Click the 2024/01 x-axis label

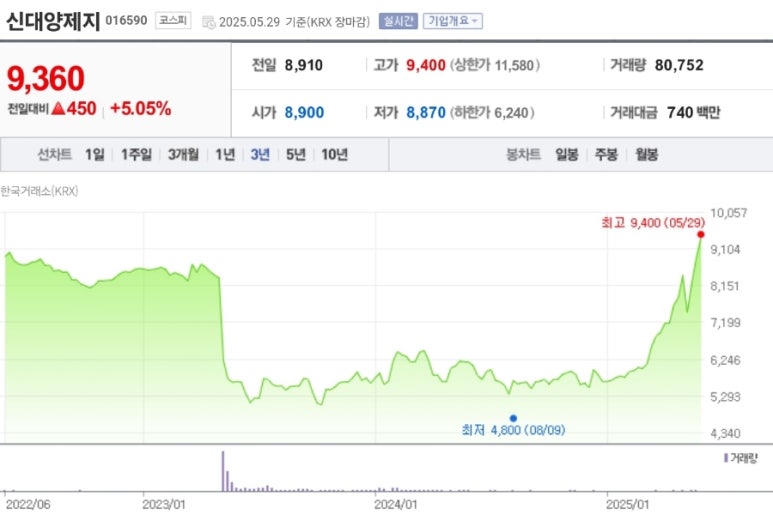pyautogui.click(x=395, y=505)
